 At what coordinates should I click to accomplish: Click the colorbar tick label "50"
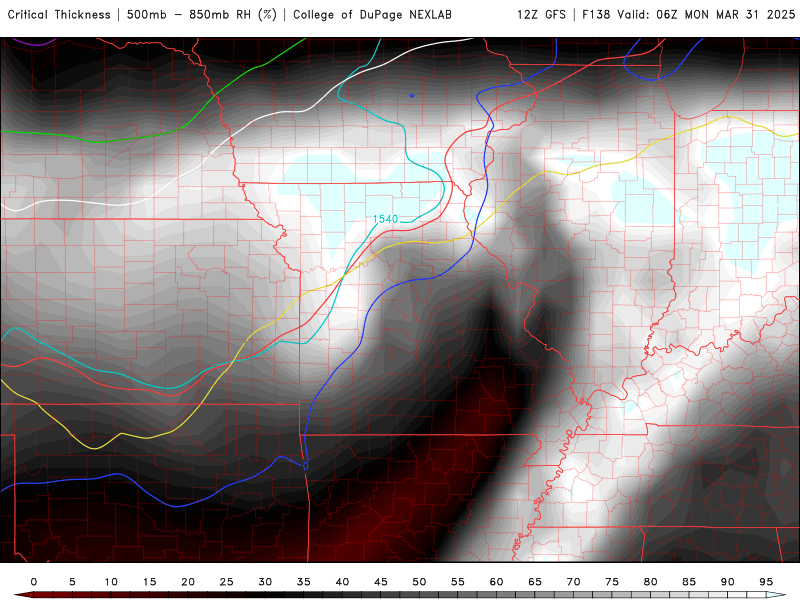[419, 582]
